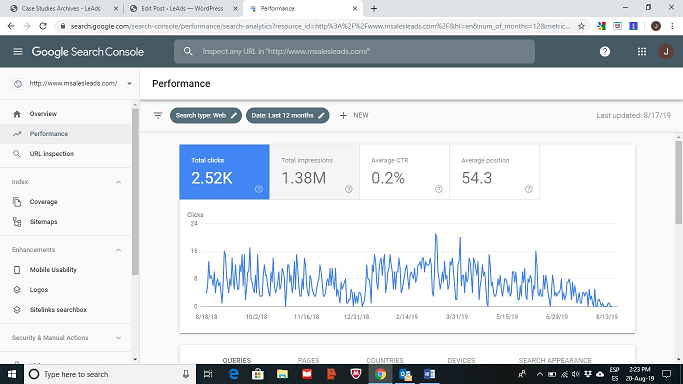Bookmark this page with the star icon
Viewport: 683px width, 384px height.
coord(581,26)
